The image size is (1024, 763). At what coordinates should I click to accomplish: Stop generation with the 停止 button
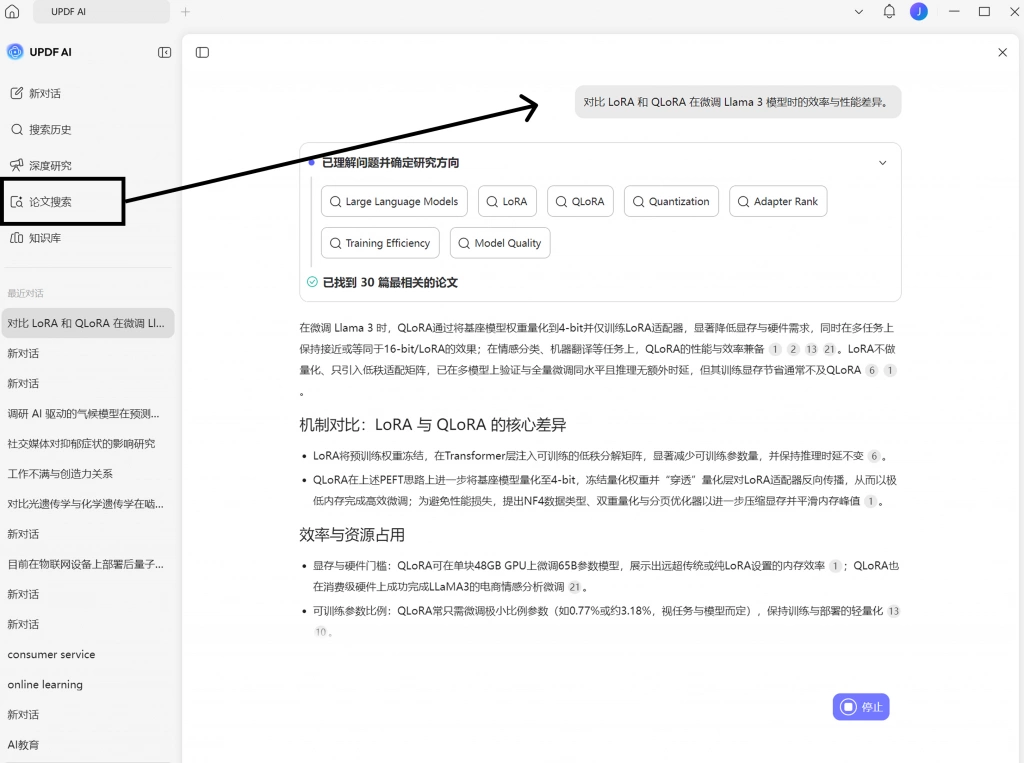click(x=861, y=707)
